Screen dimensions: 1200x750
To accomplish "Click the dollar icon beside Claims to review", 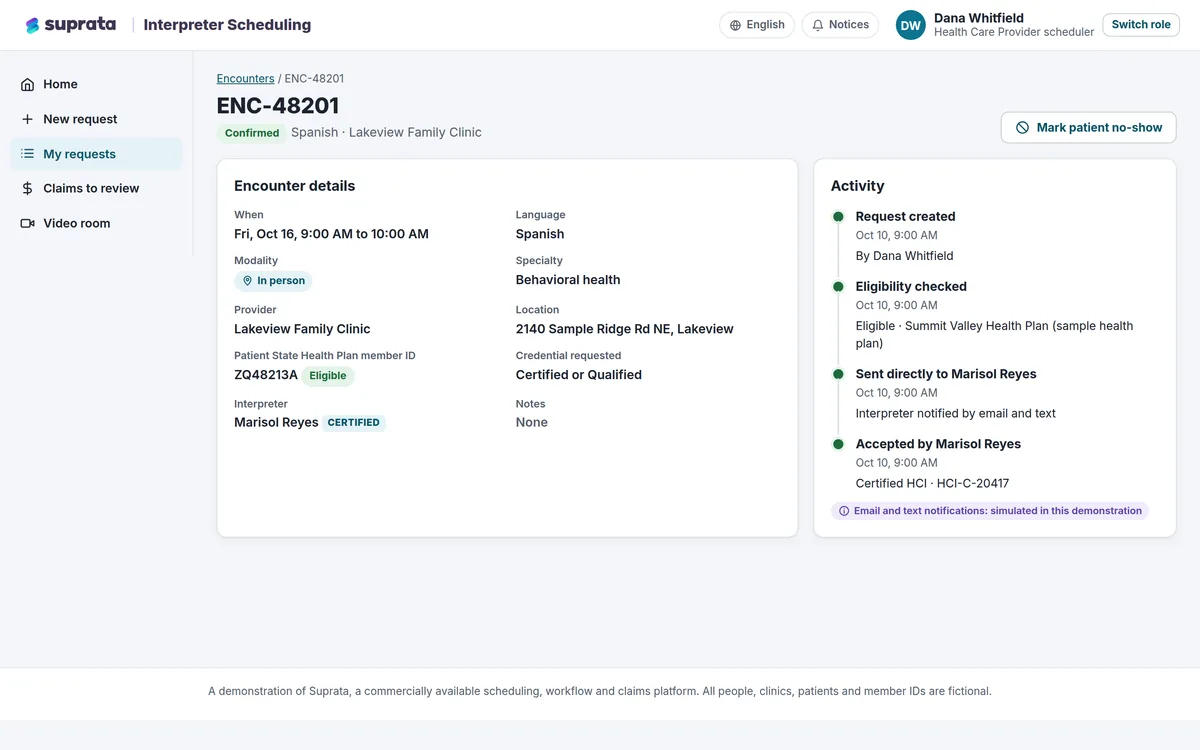I will pos(27,188).
